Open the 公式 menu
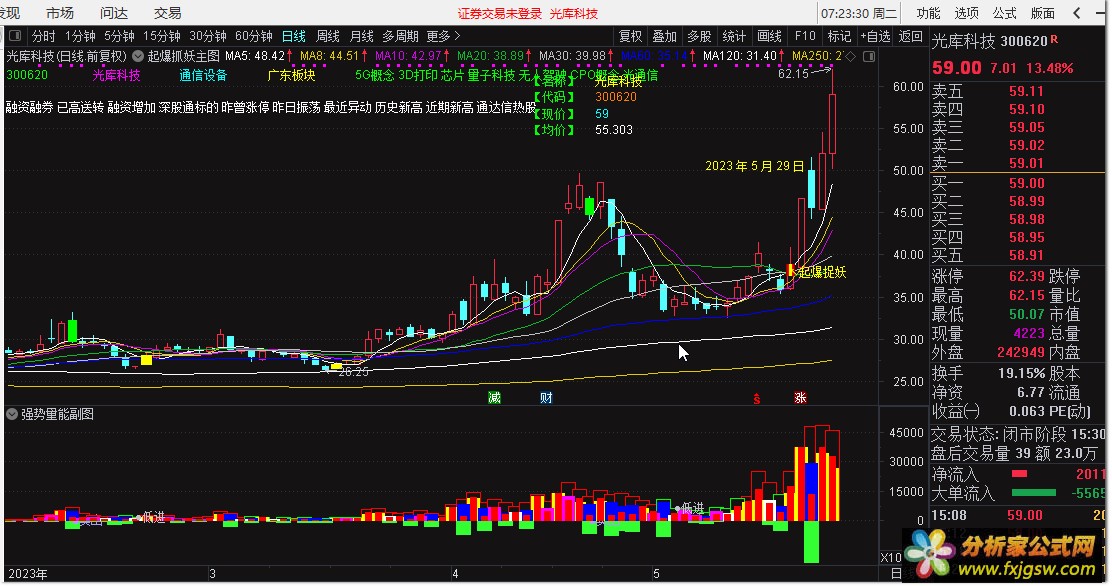Viewport: 1112px width, 586px height. click(1004, 13)
